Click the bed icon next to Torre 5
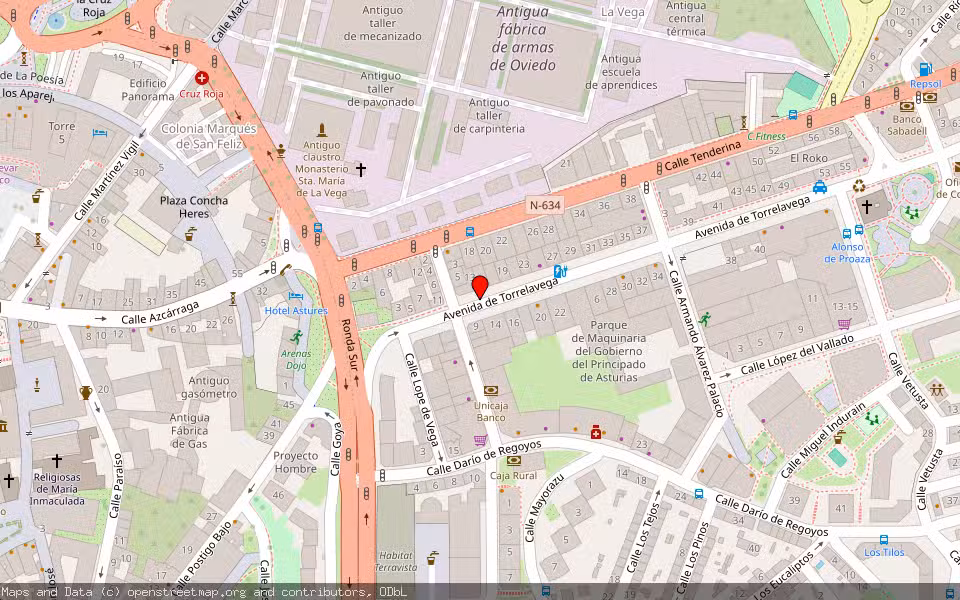 tap(100, 132)
